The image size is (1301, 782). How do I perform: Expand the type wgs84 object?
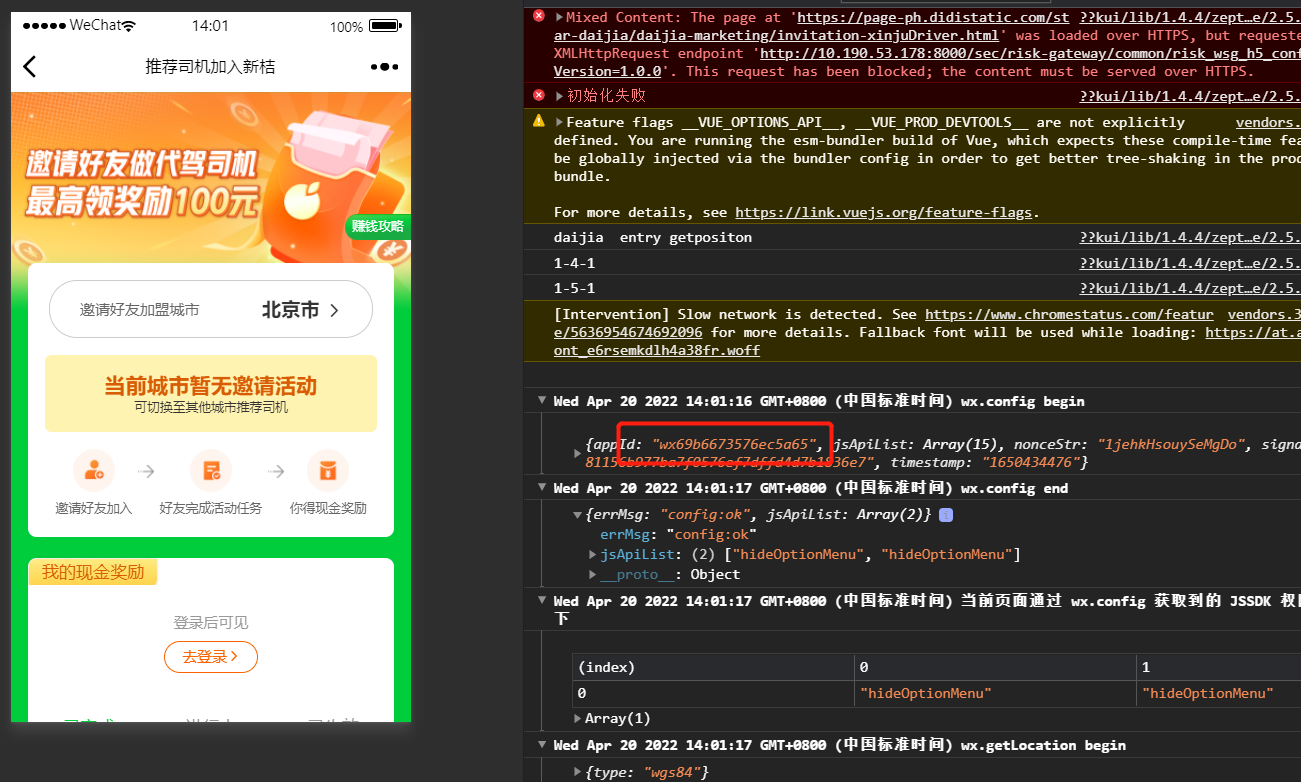pyautogui.click(x=578, y=773)
